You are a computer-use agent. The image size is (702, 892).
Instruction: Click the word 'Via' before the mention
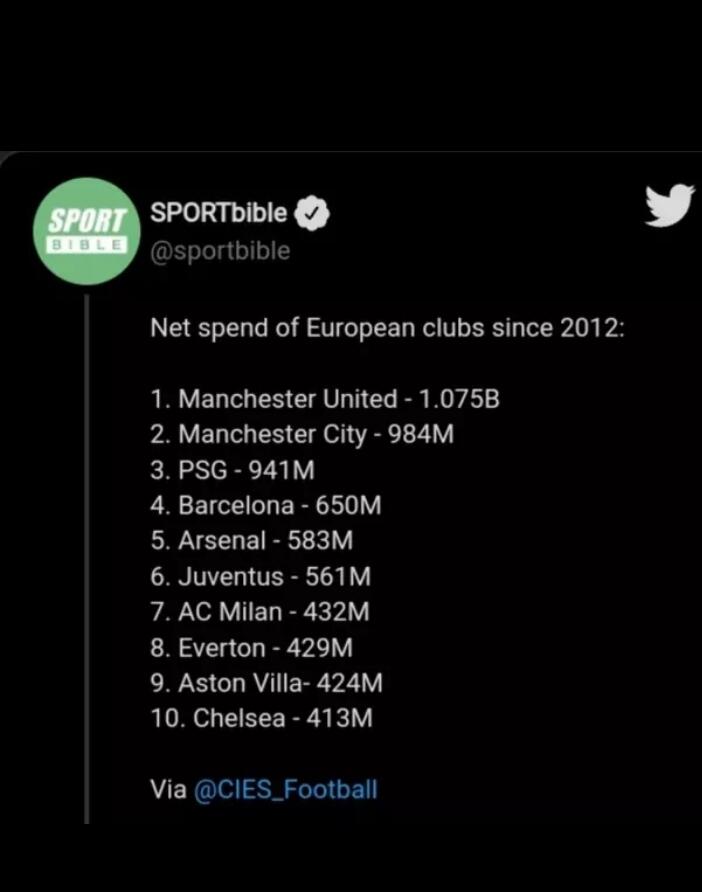[168, 789]
